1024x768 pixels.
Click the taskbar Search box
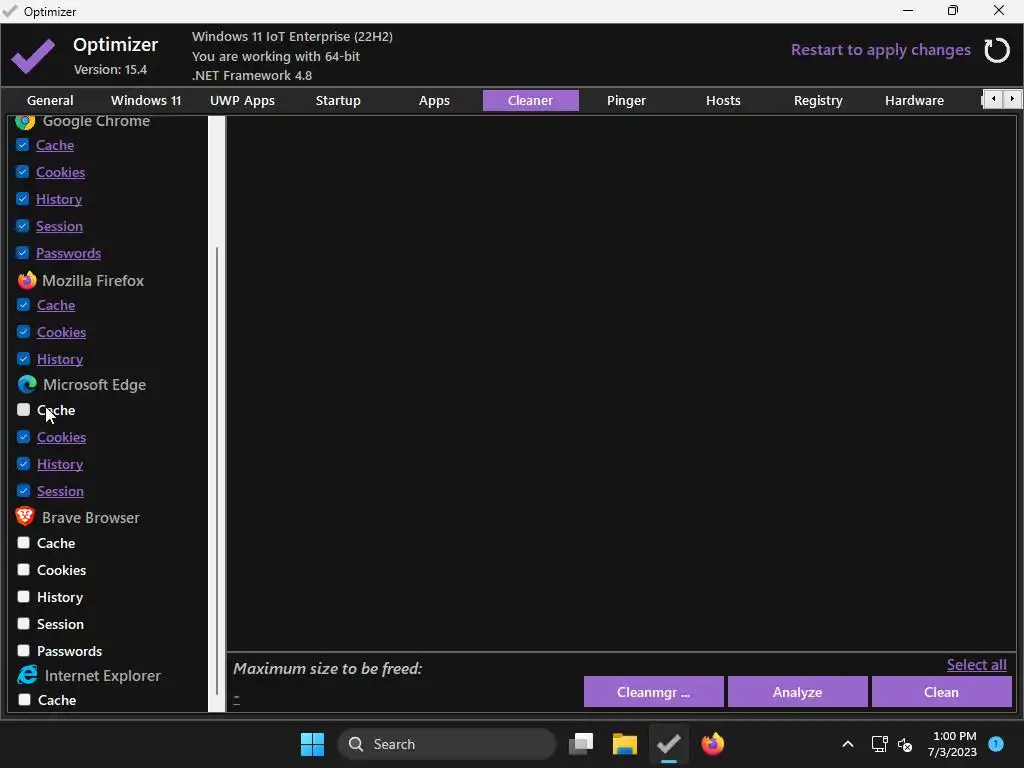tap(447, 744)
